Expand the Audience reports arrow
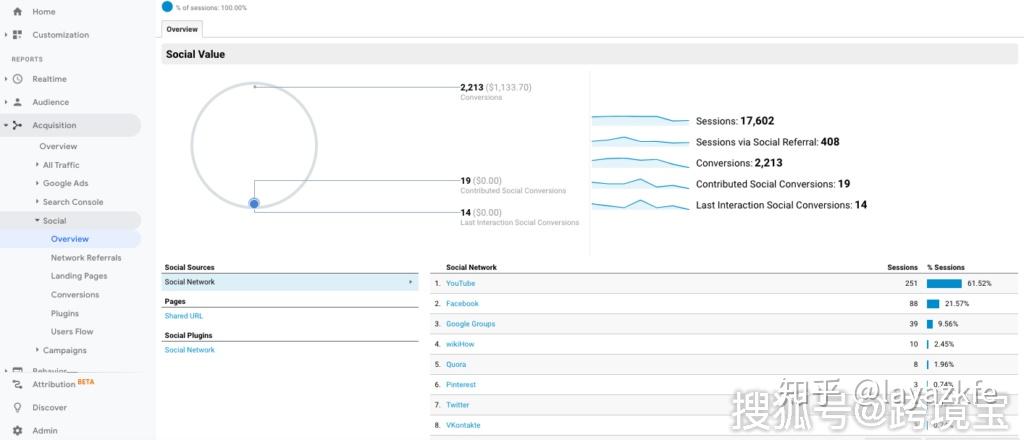 [6, 102]
